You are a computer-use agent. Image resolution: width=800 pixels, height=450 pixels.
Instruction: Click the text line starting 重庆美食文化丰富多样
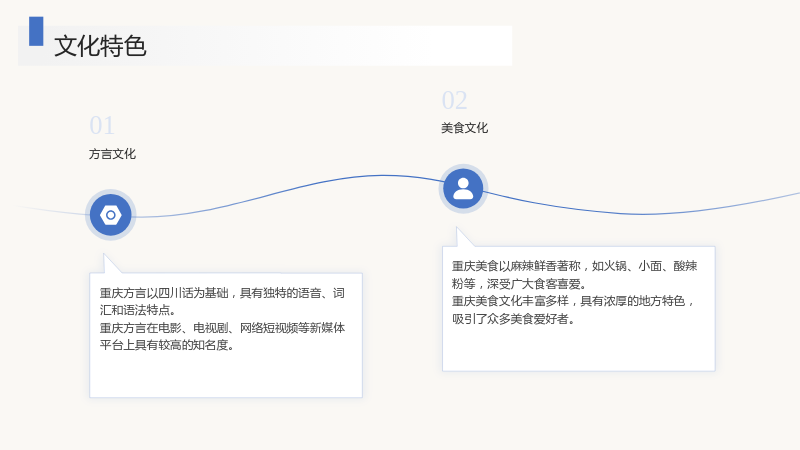[573, 301]
